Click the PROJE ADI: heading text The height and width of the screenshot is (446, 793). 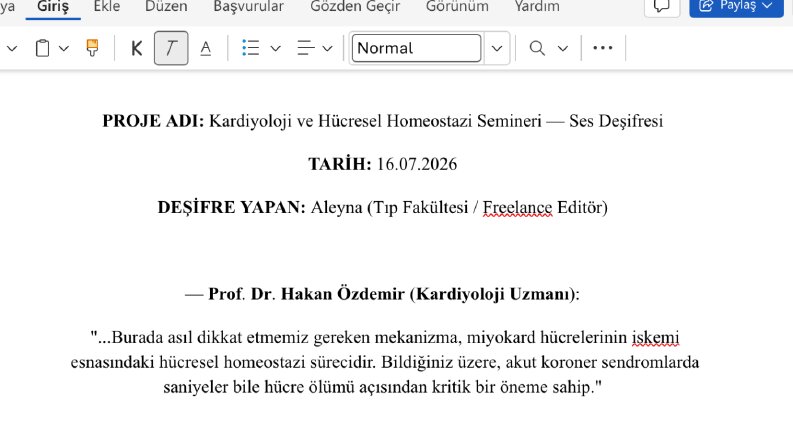pos(153,121)
